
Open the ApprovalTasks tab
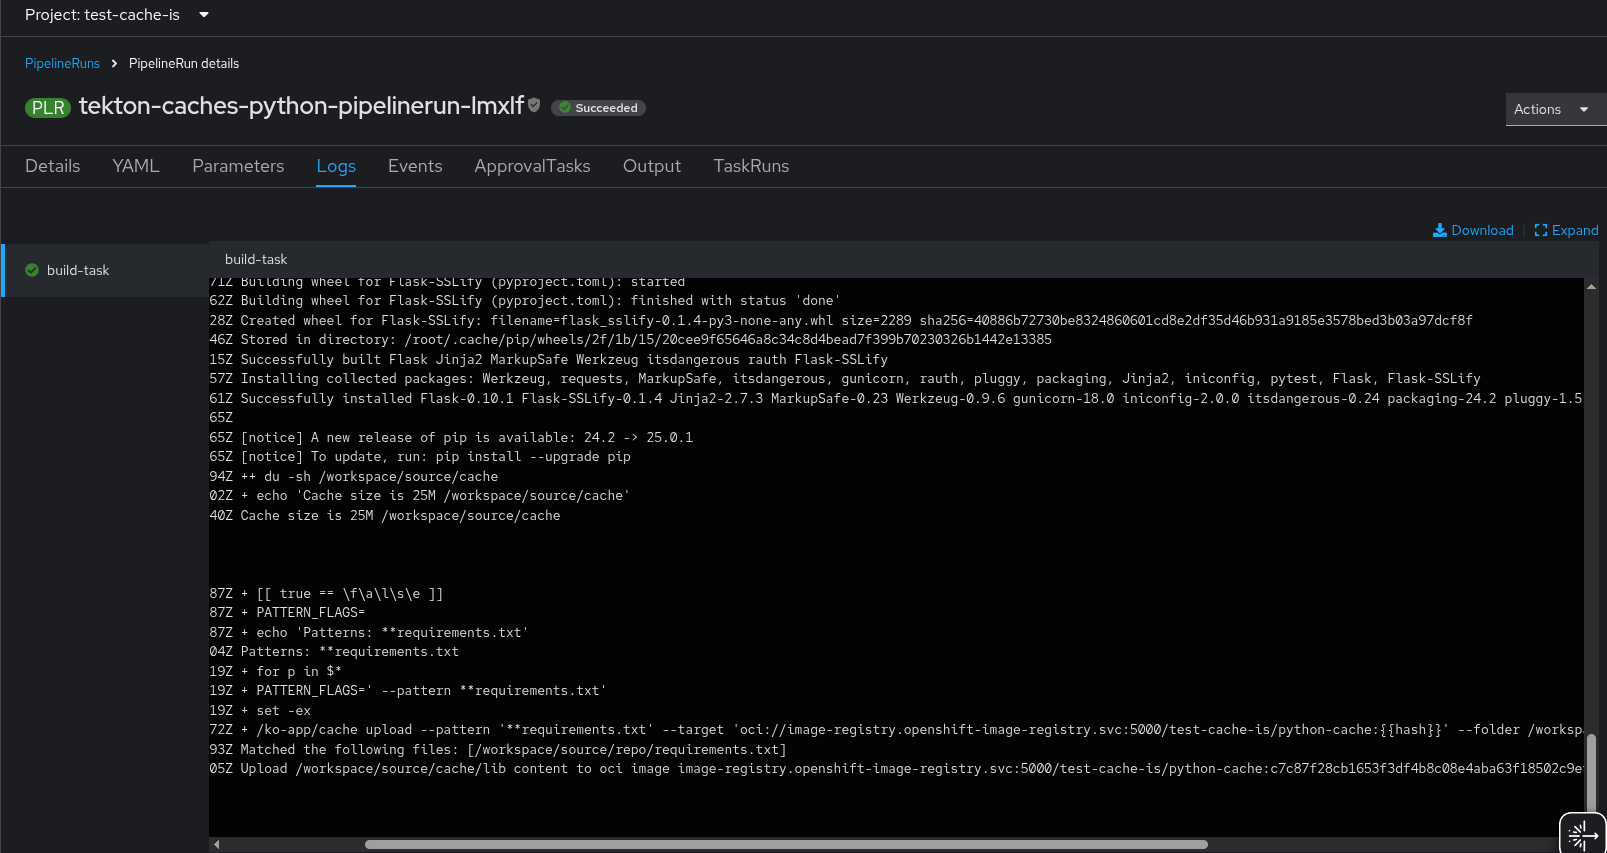tap(532, 166)
